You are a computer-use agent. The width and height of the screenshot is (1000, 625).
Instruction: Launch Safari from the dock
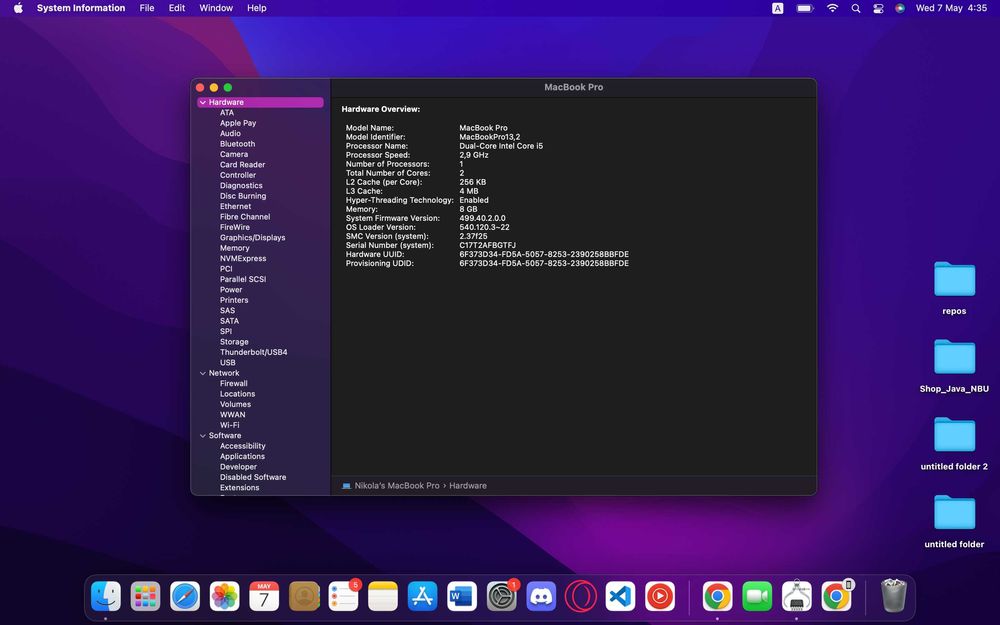[185, 597]
